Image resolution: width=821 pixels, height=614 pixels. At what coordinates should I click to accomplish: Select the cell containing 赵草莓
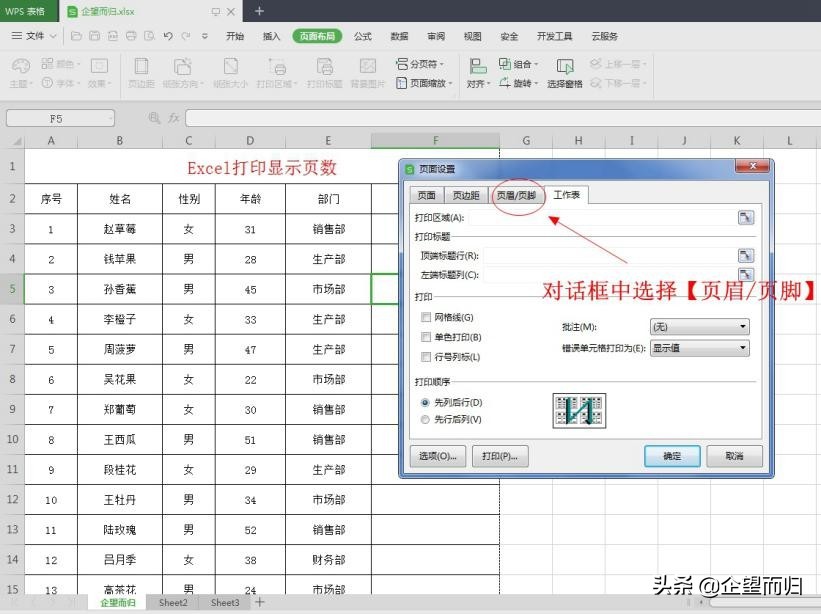pyautogui.click(x=120, y=229)
